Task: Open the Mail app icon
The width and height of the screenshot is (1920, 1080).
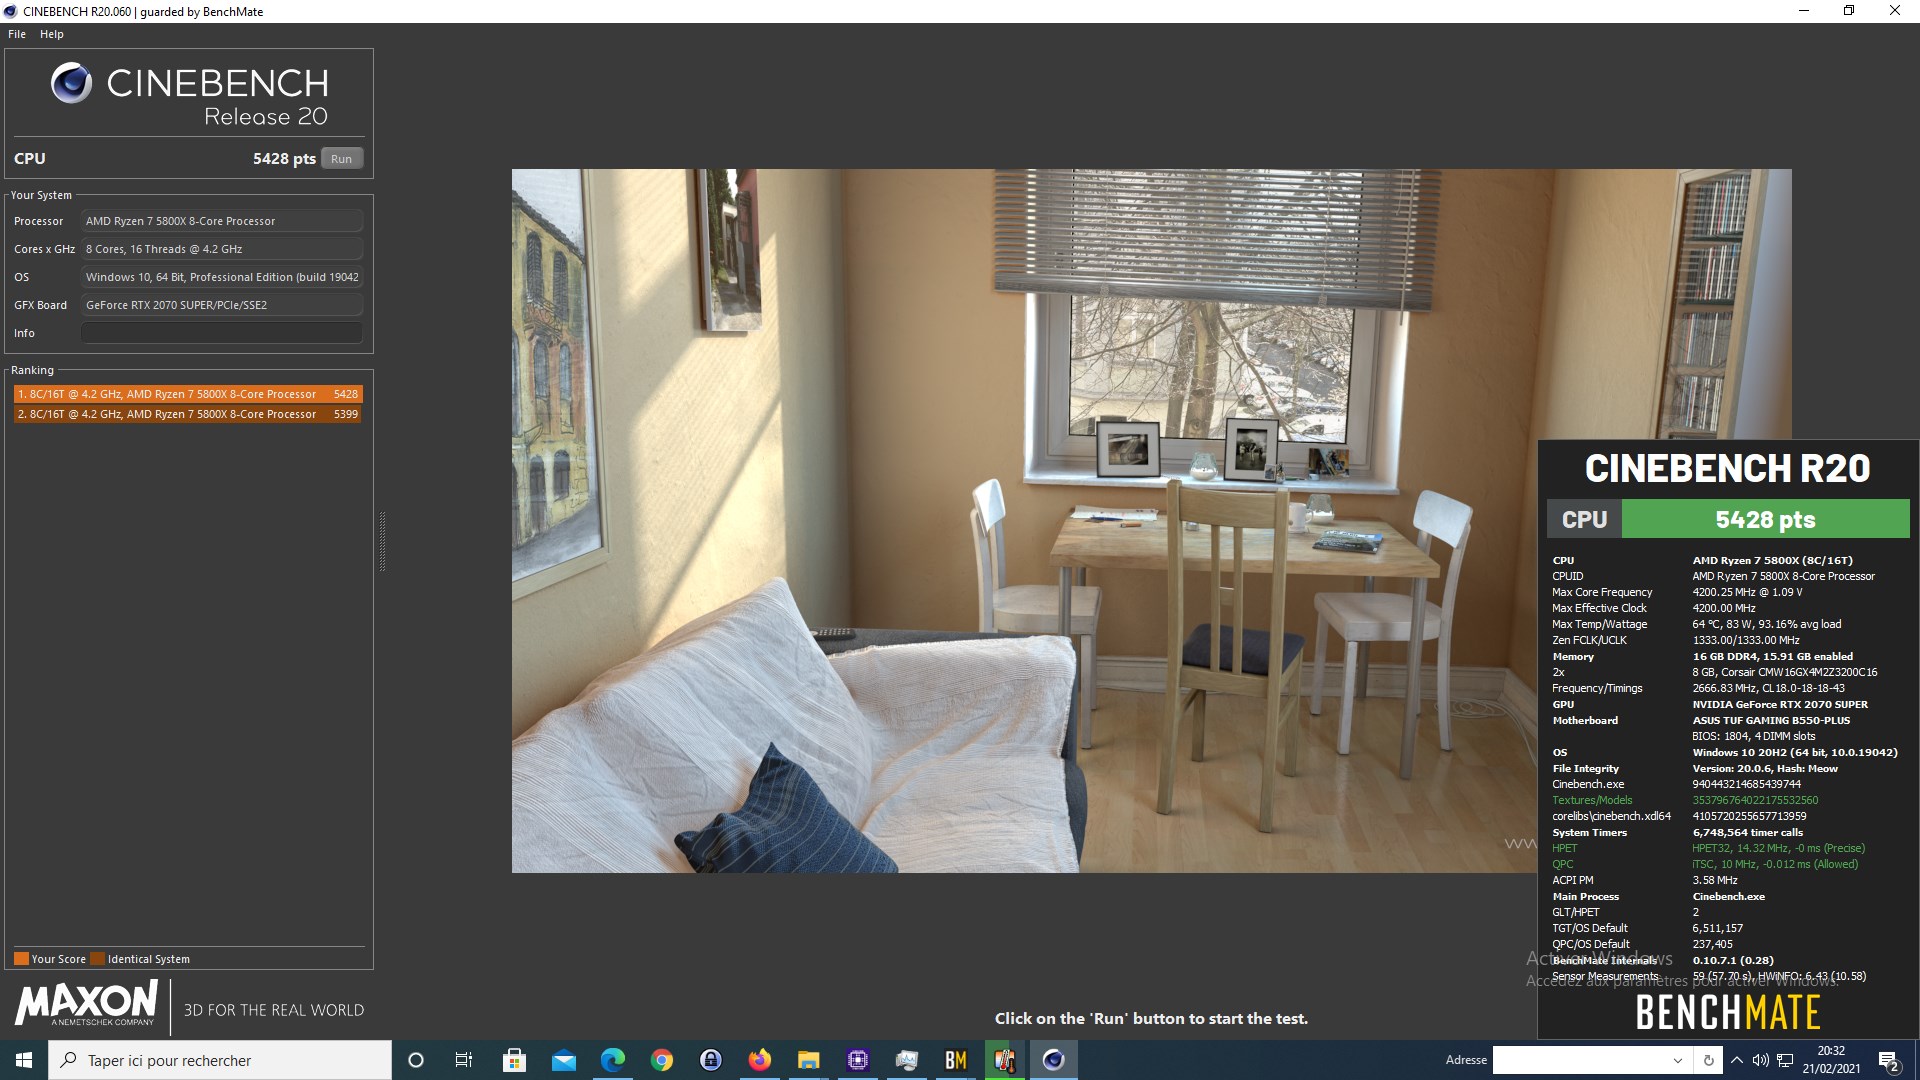Action: pos(563,1060)
